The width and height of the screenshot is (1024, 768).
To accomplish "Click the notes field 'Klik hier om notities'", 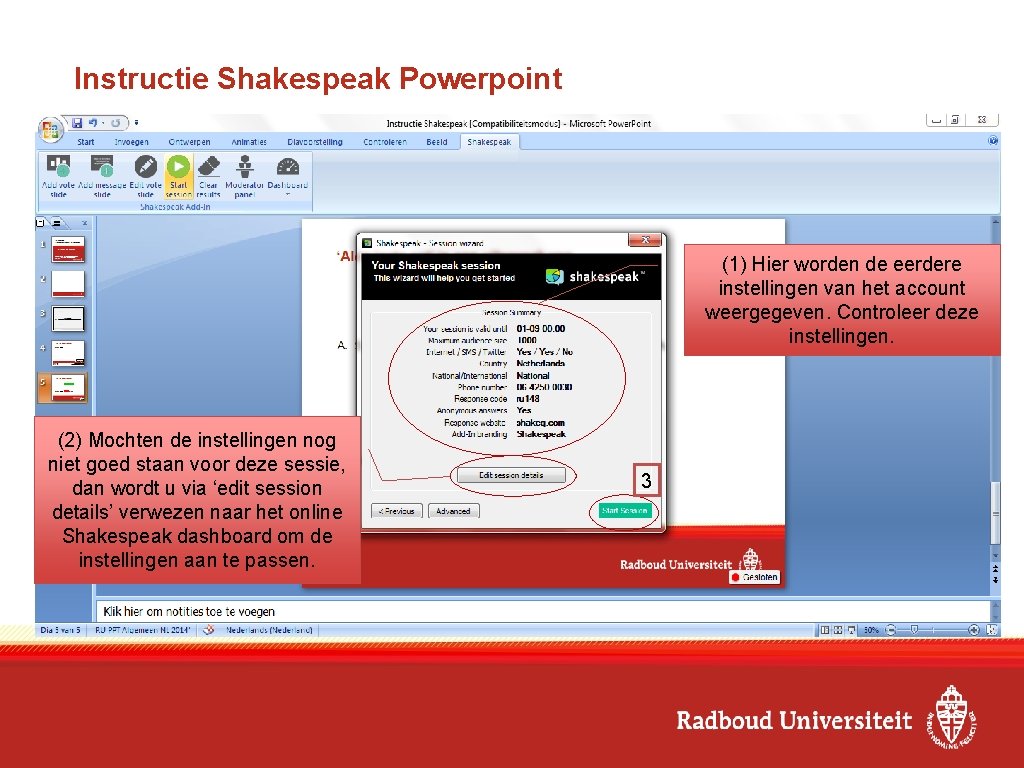I will (x=542, y=611).
